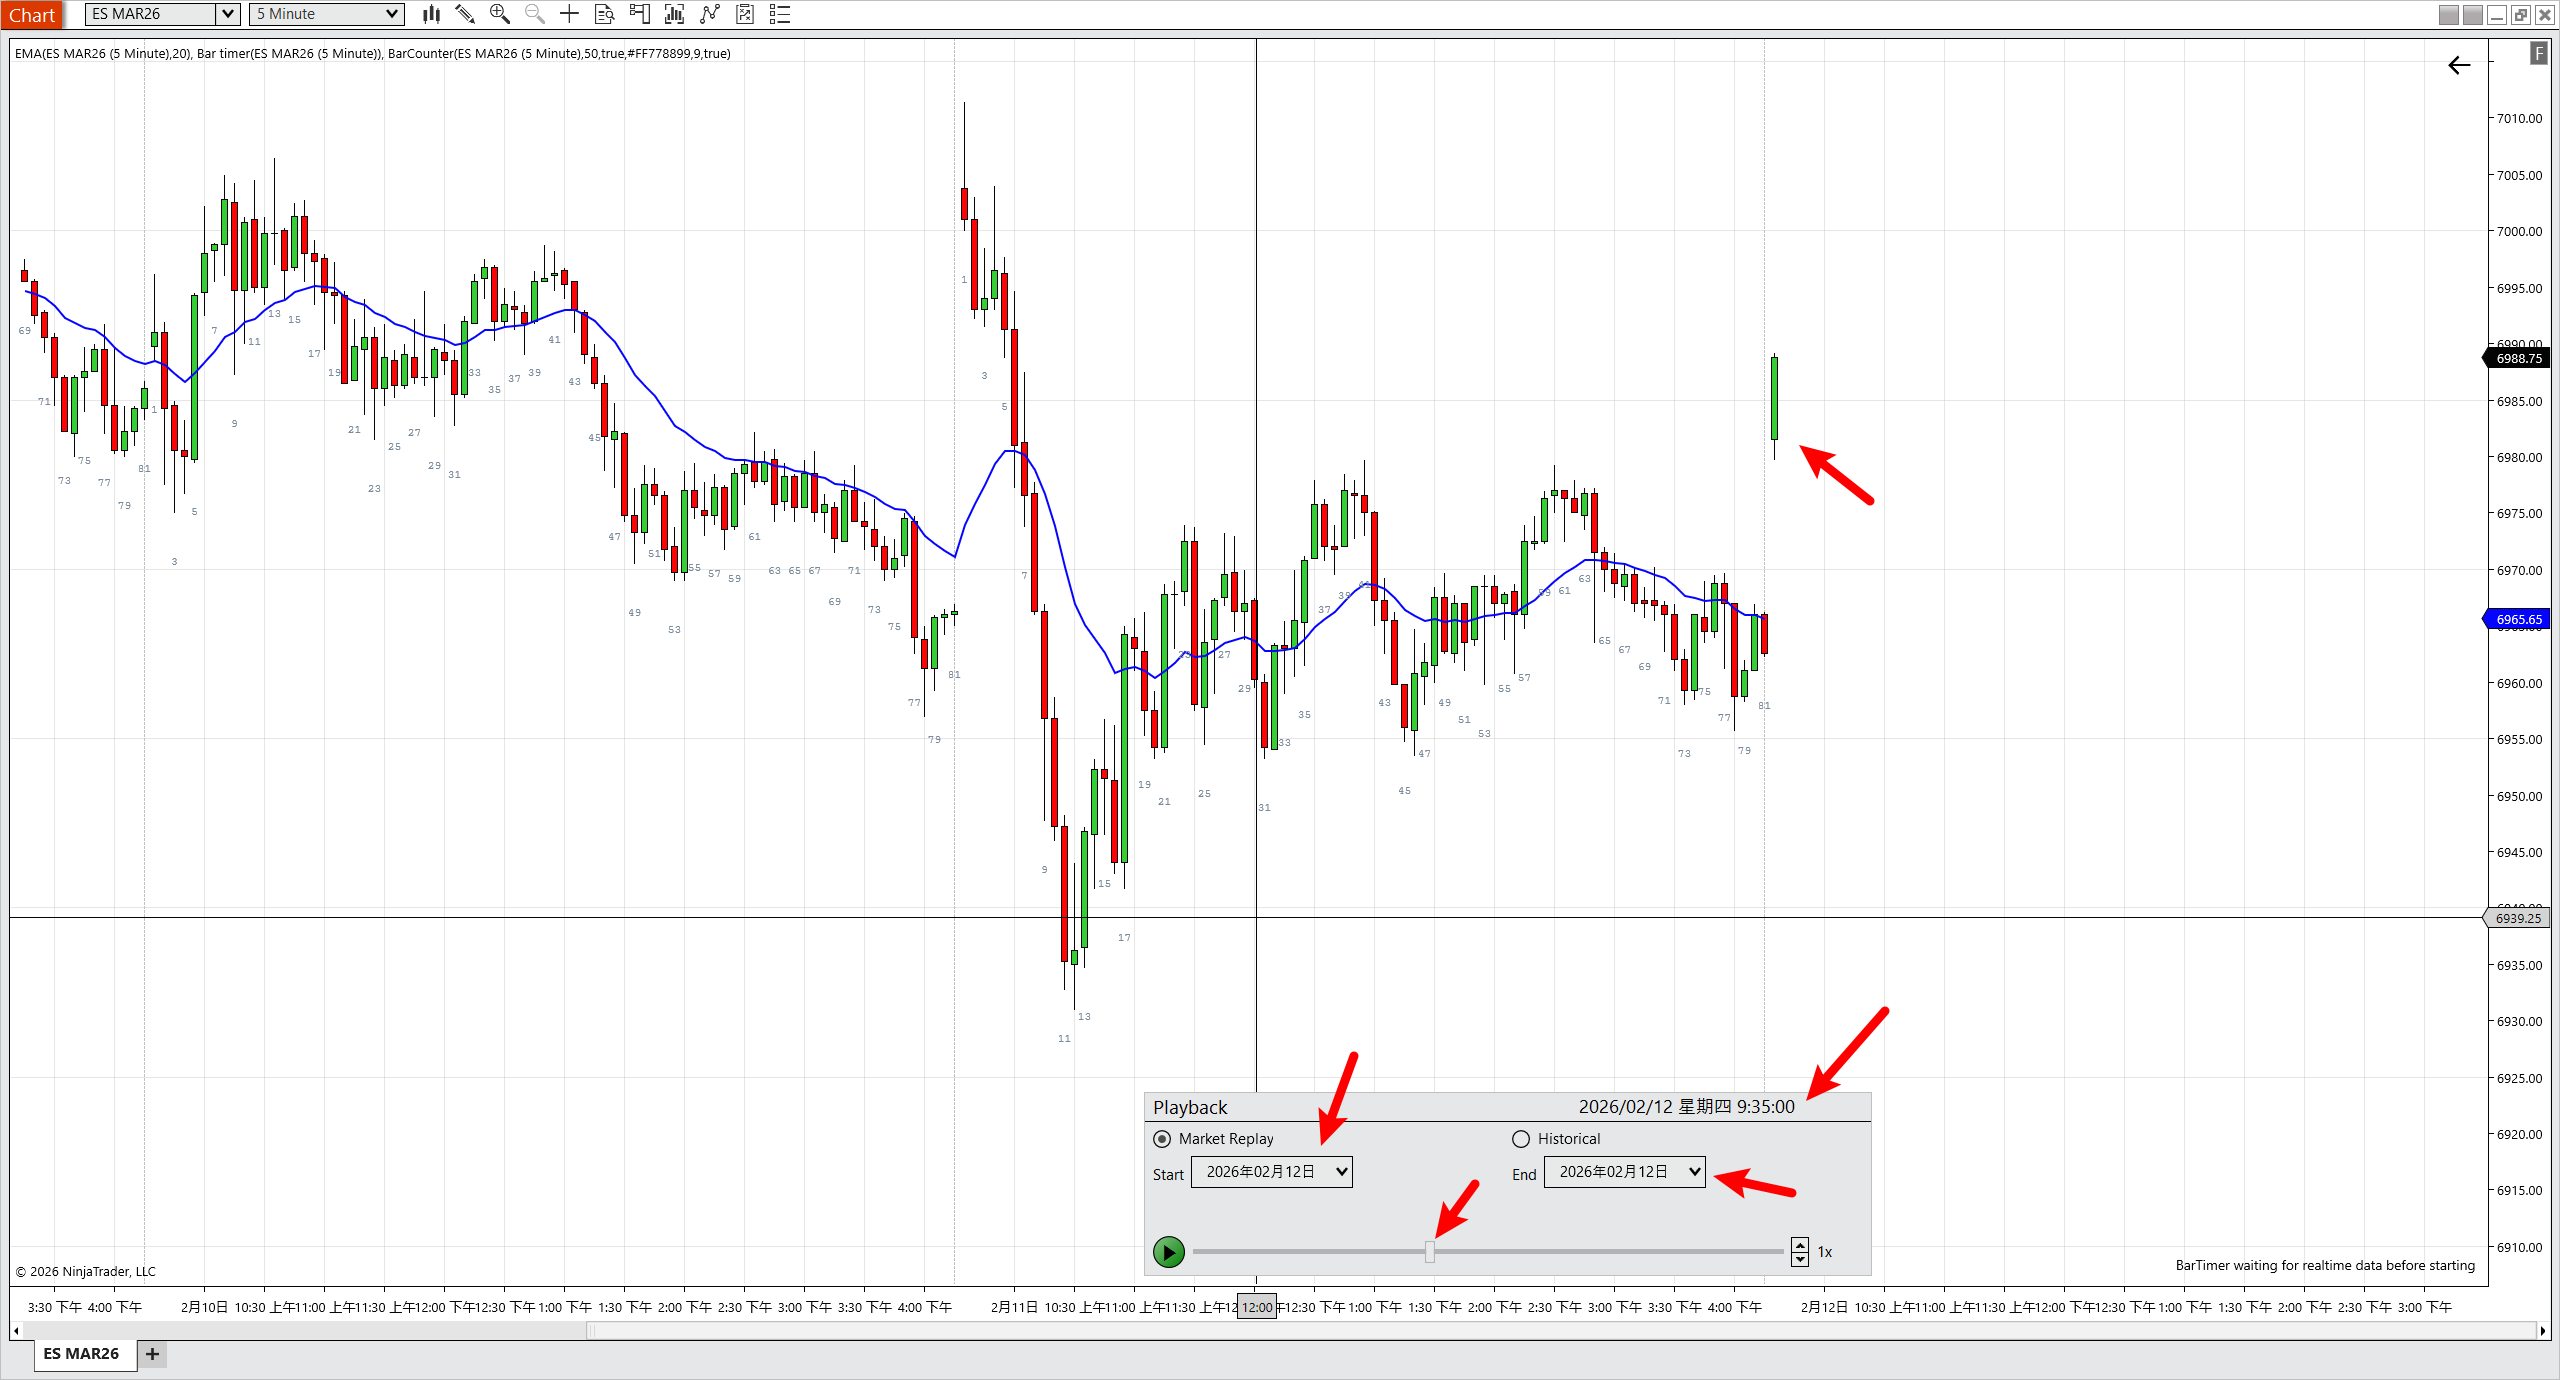The image size is (2560, 1380).
Task: Select the drawing tools pencil icon
Action: (465, 14)
